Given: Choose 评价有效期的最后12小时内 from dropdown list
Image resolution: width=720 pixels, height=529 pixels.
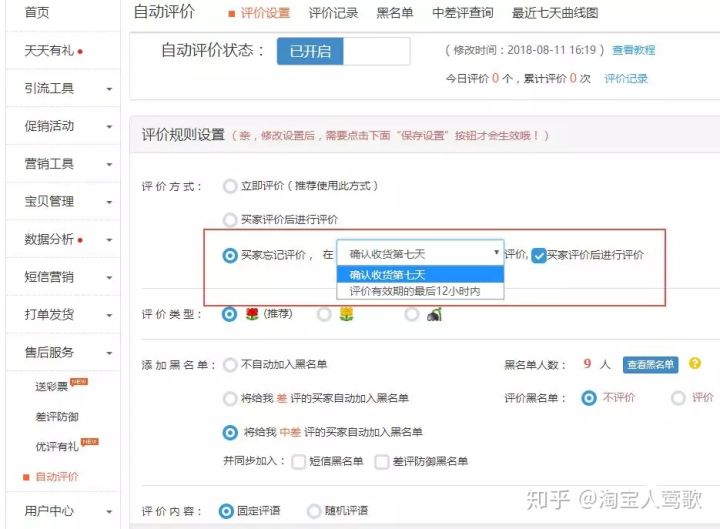Looking at the screenshot, I should [x=415, y=291].
